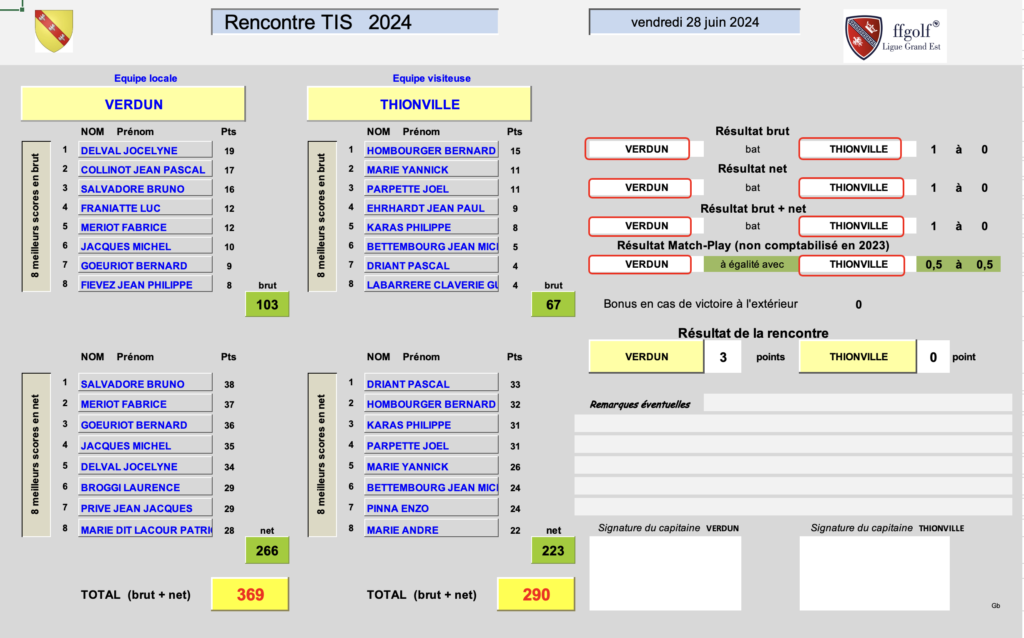Click the yellow VERDUN local team name cell
The width and height of the screenshot is (1024, 638).
[x=133, y=104]
